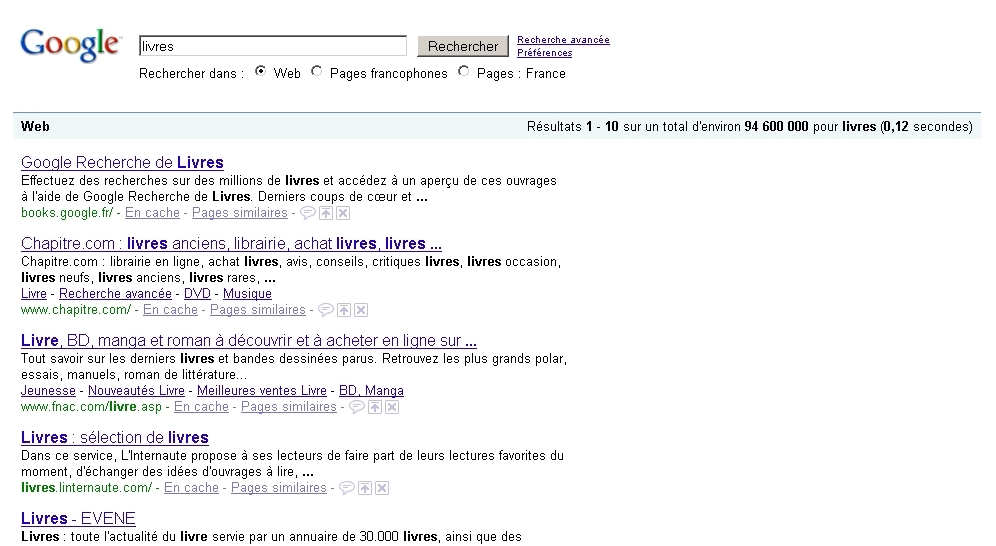Open the BD, Manga sitelink
The width and height of the screenshot is (996, 546).
point(371,390)
